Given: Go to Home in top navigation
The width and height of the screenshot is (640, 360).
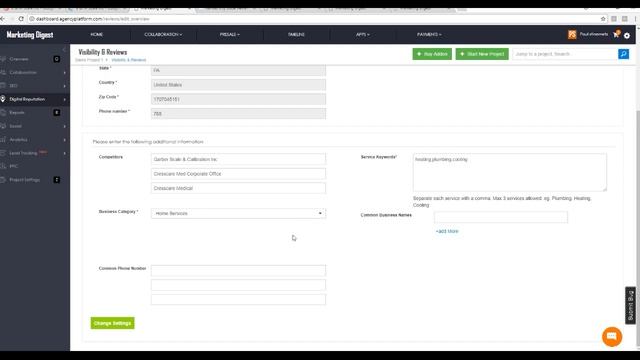Looking at the screenshot, I should coord(97,35).
